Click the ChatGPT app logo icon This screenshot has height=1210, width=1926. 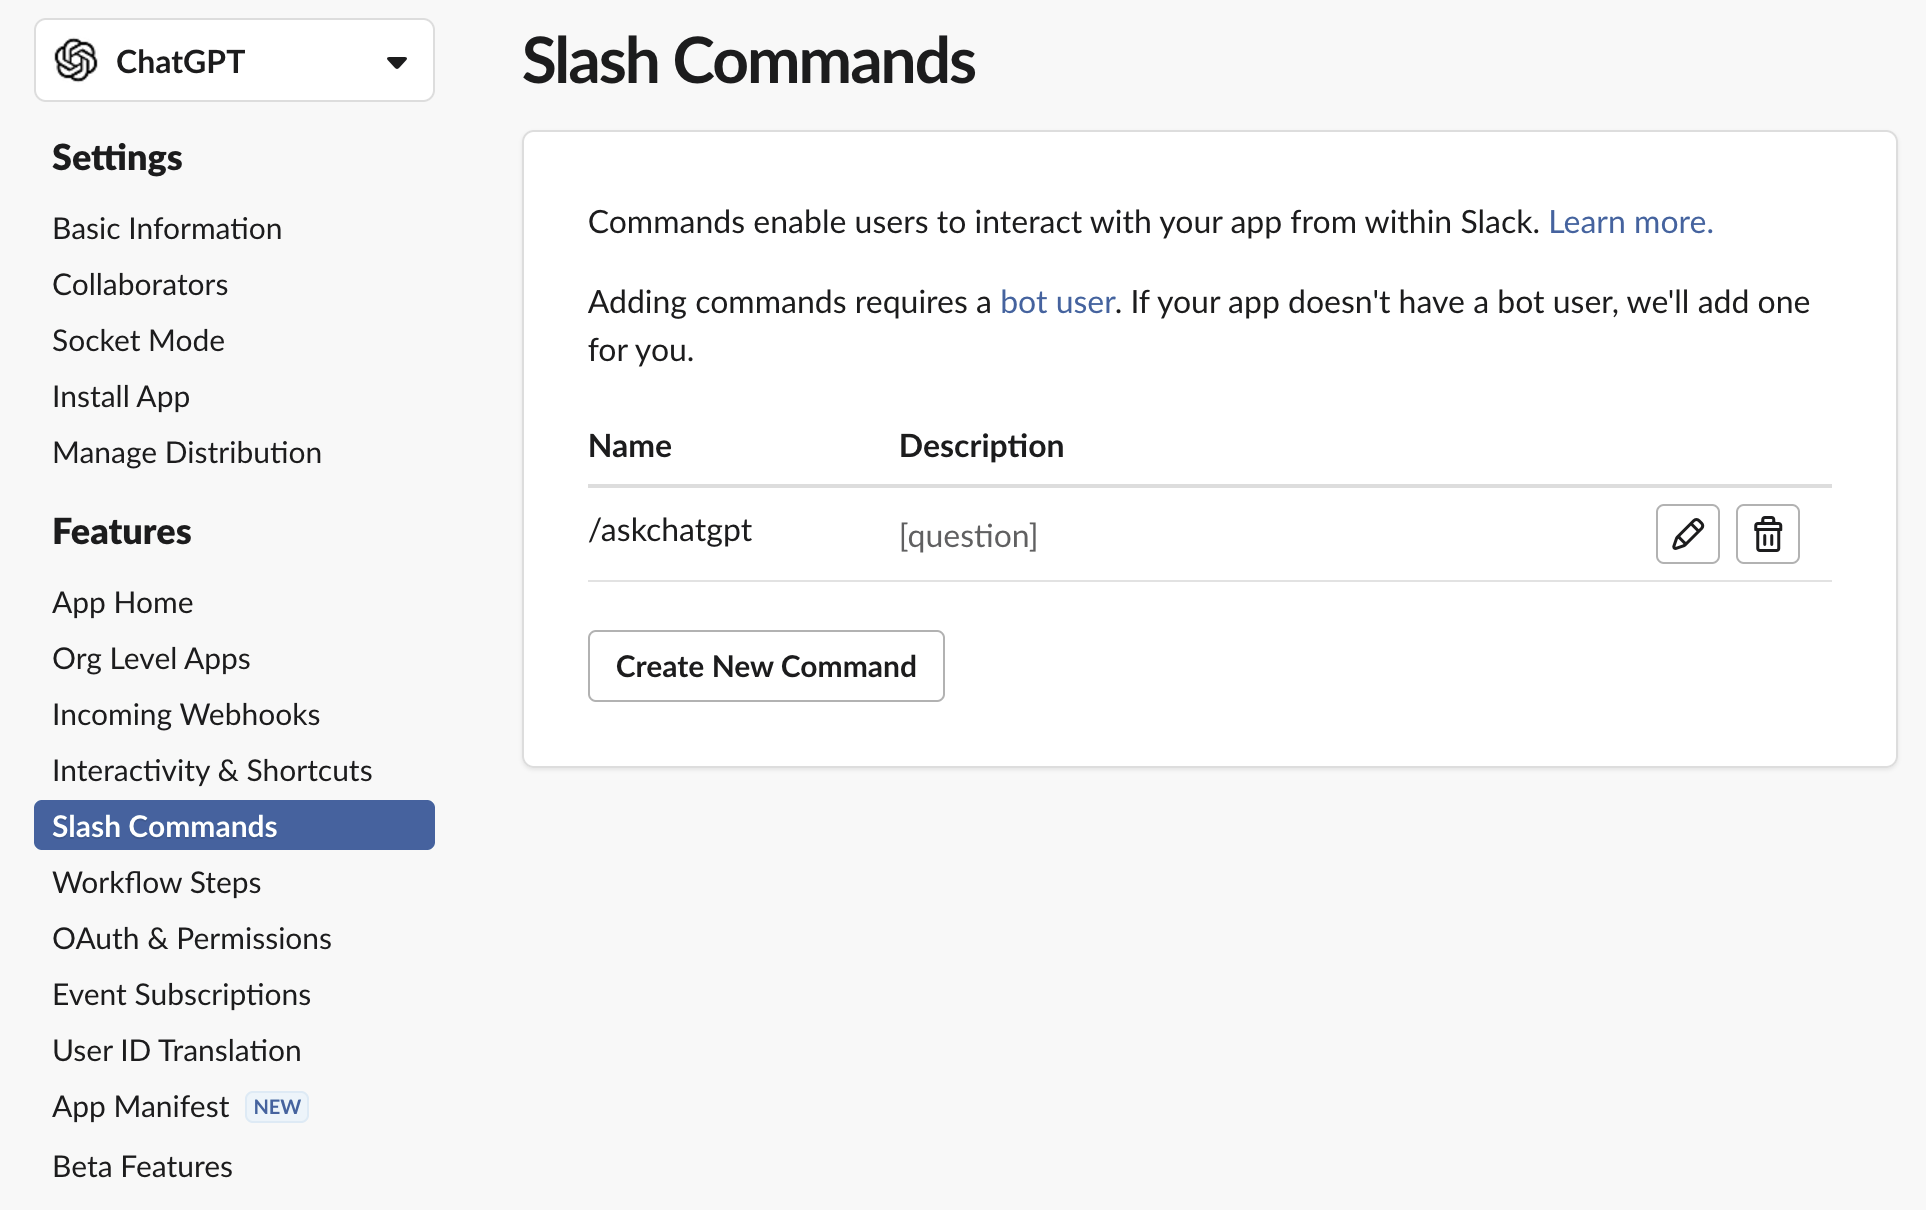tap(76, 61)
